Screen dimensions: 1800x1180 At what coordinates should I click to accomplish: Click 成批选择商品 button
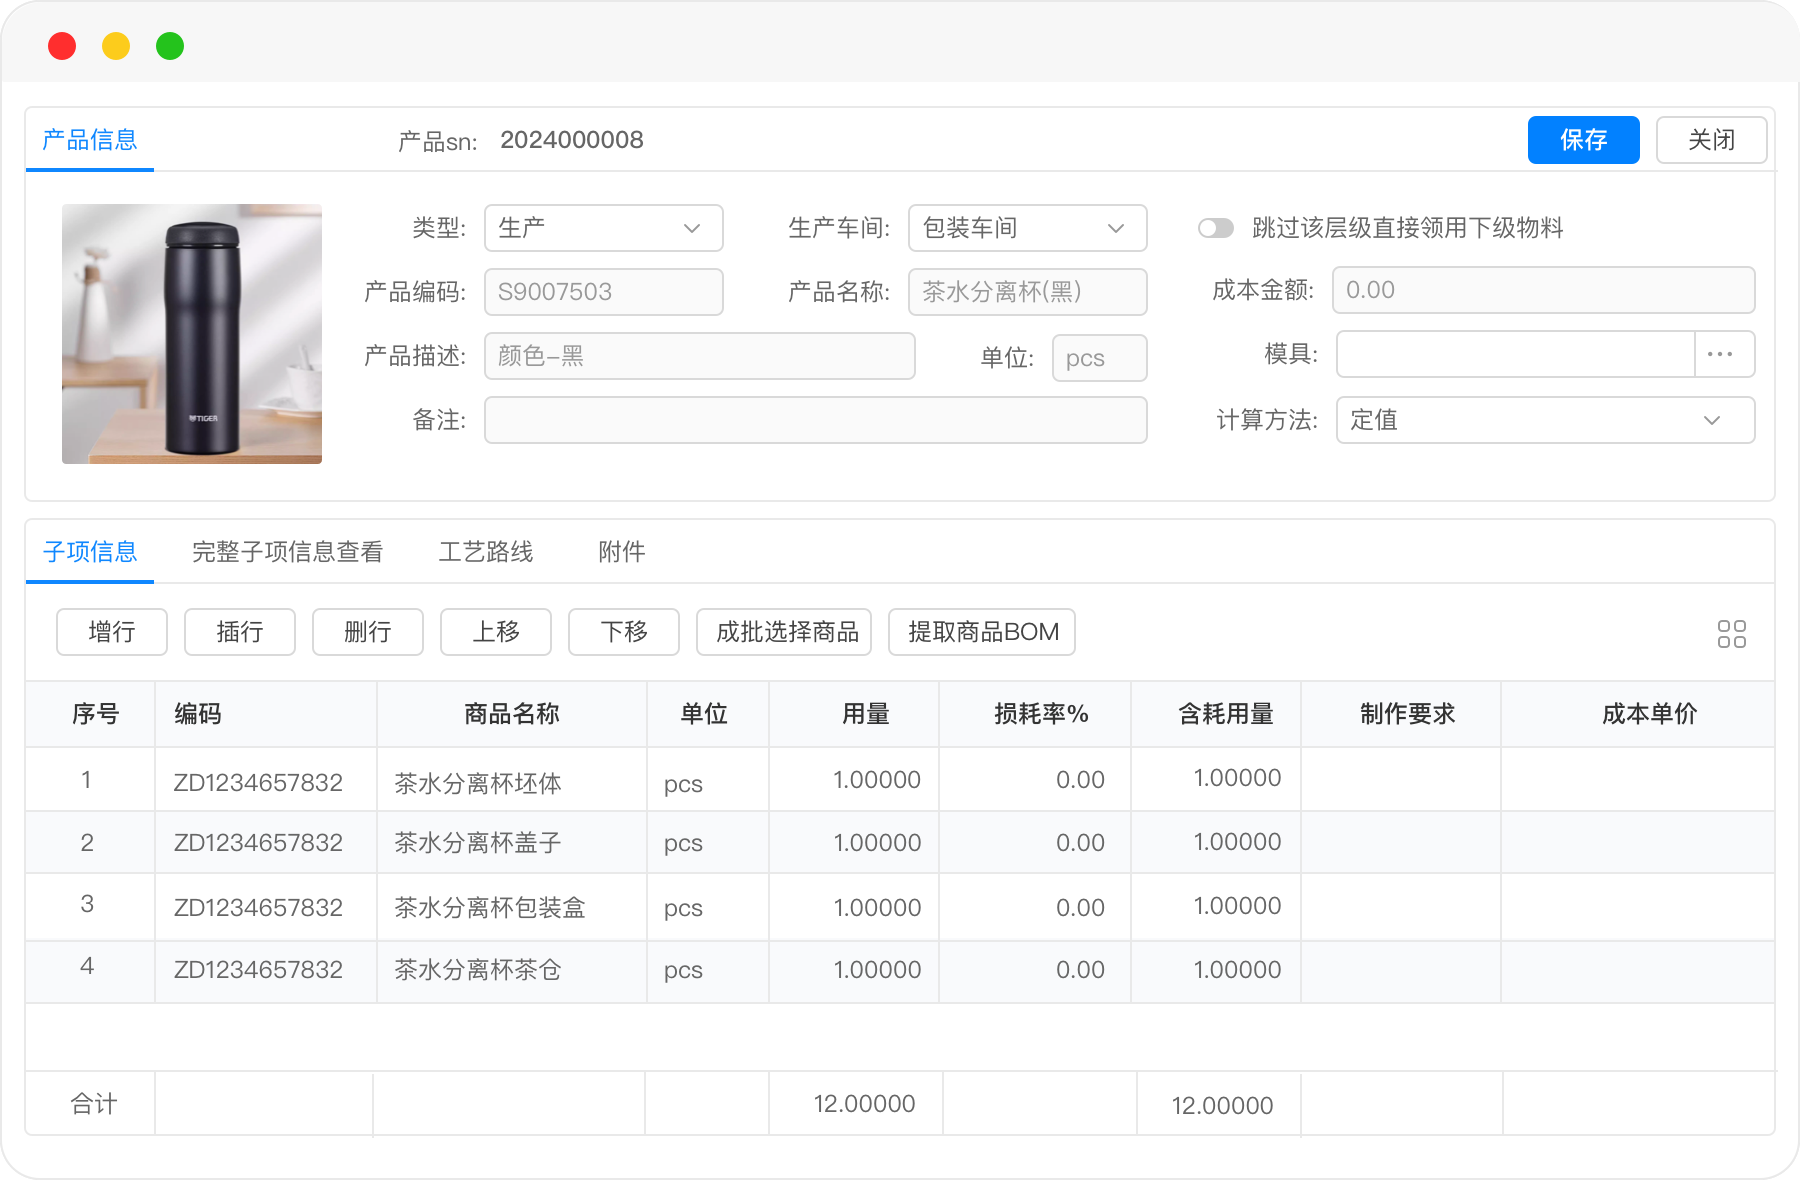[x=784, y=632]
